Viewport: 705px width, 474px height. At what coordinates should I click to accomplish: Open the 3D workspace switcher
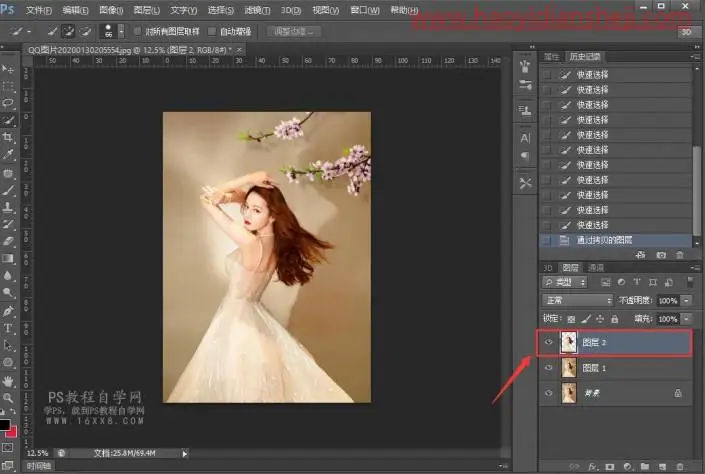click(x=686, y=32)
